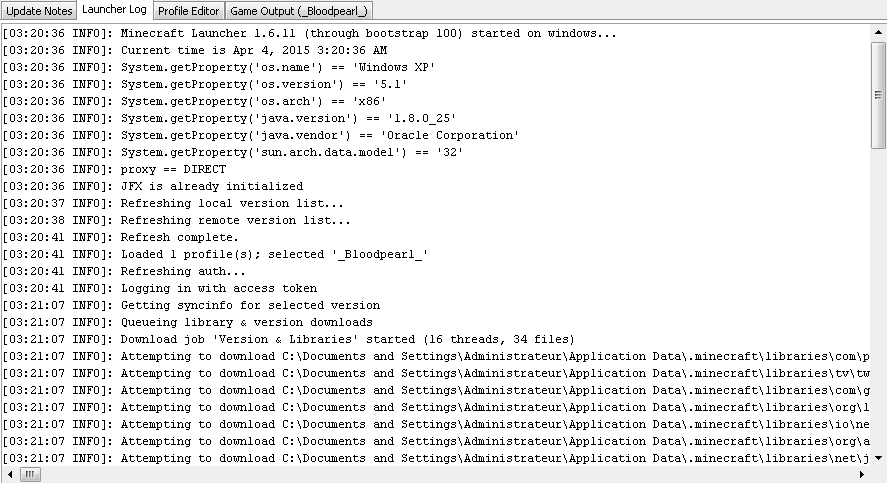Click the java.version '1.8.0_25' log line

(x=229, y=118)
